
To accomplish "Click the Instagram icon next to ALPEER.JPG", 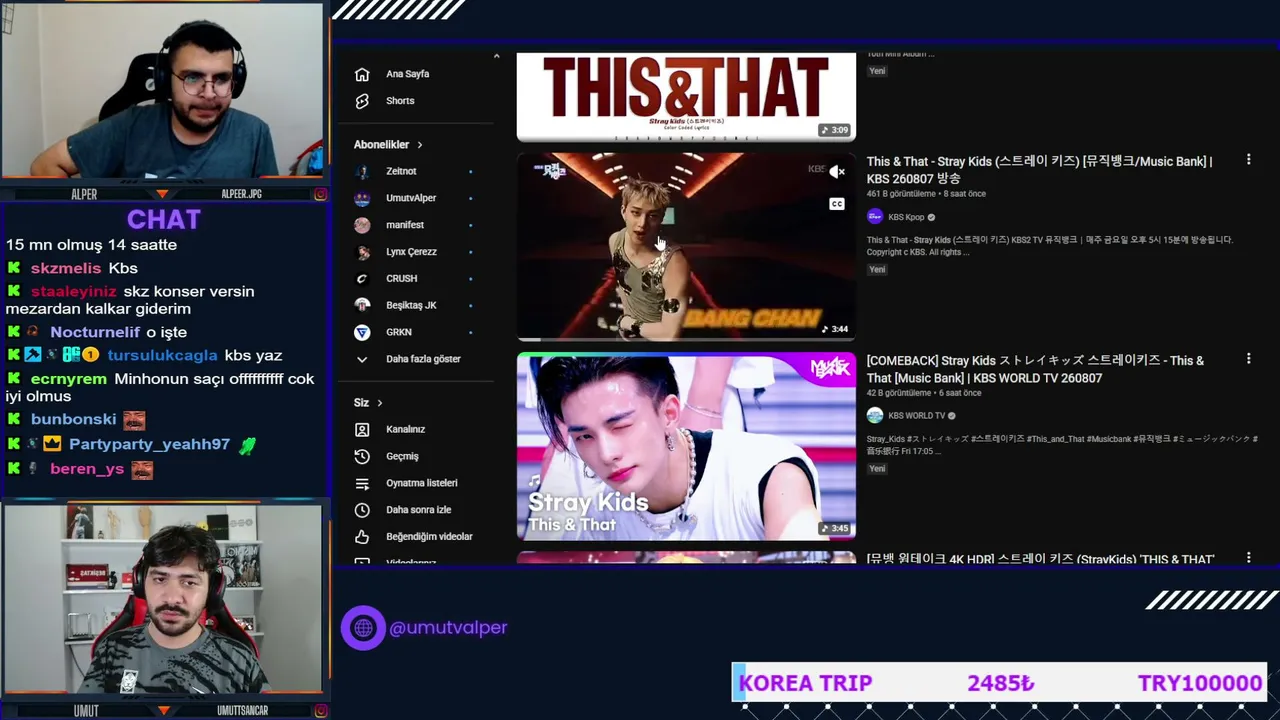I will pyautogui.click(x=320, y=194).
